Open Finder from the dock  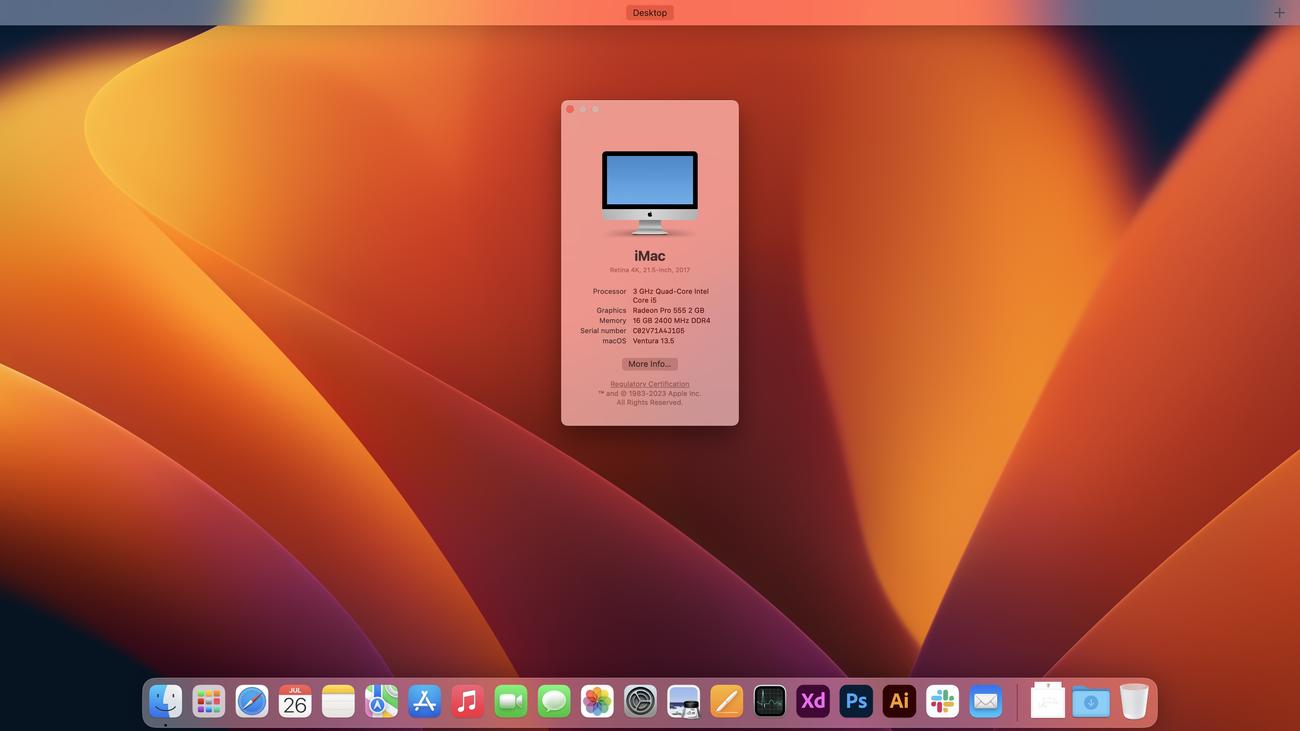click(165, 701)
